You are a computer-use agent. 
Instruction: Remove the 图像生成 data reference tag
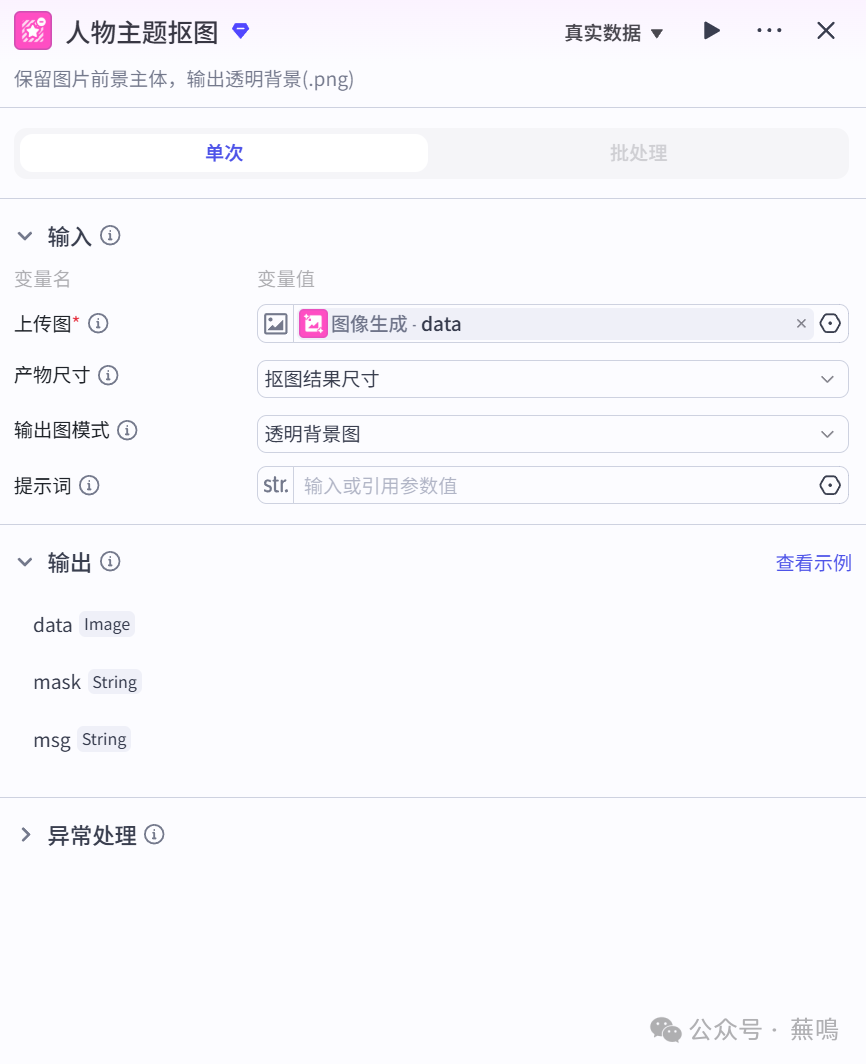(x=801, y=324)
